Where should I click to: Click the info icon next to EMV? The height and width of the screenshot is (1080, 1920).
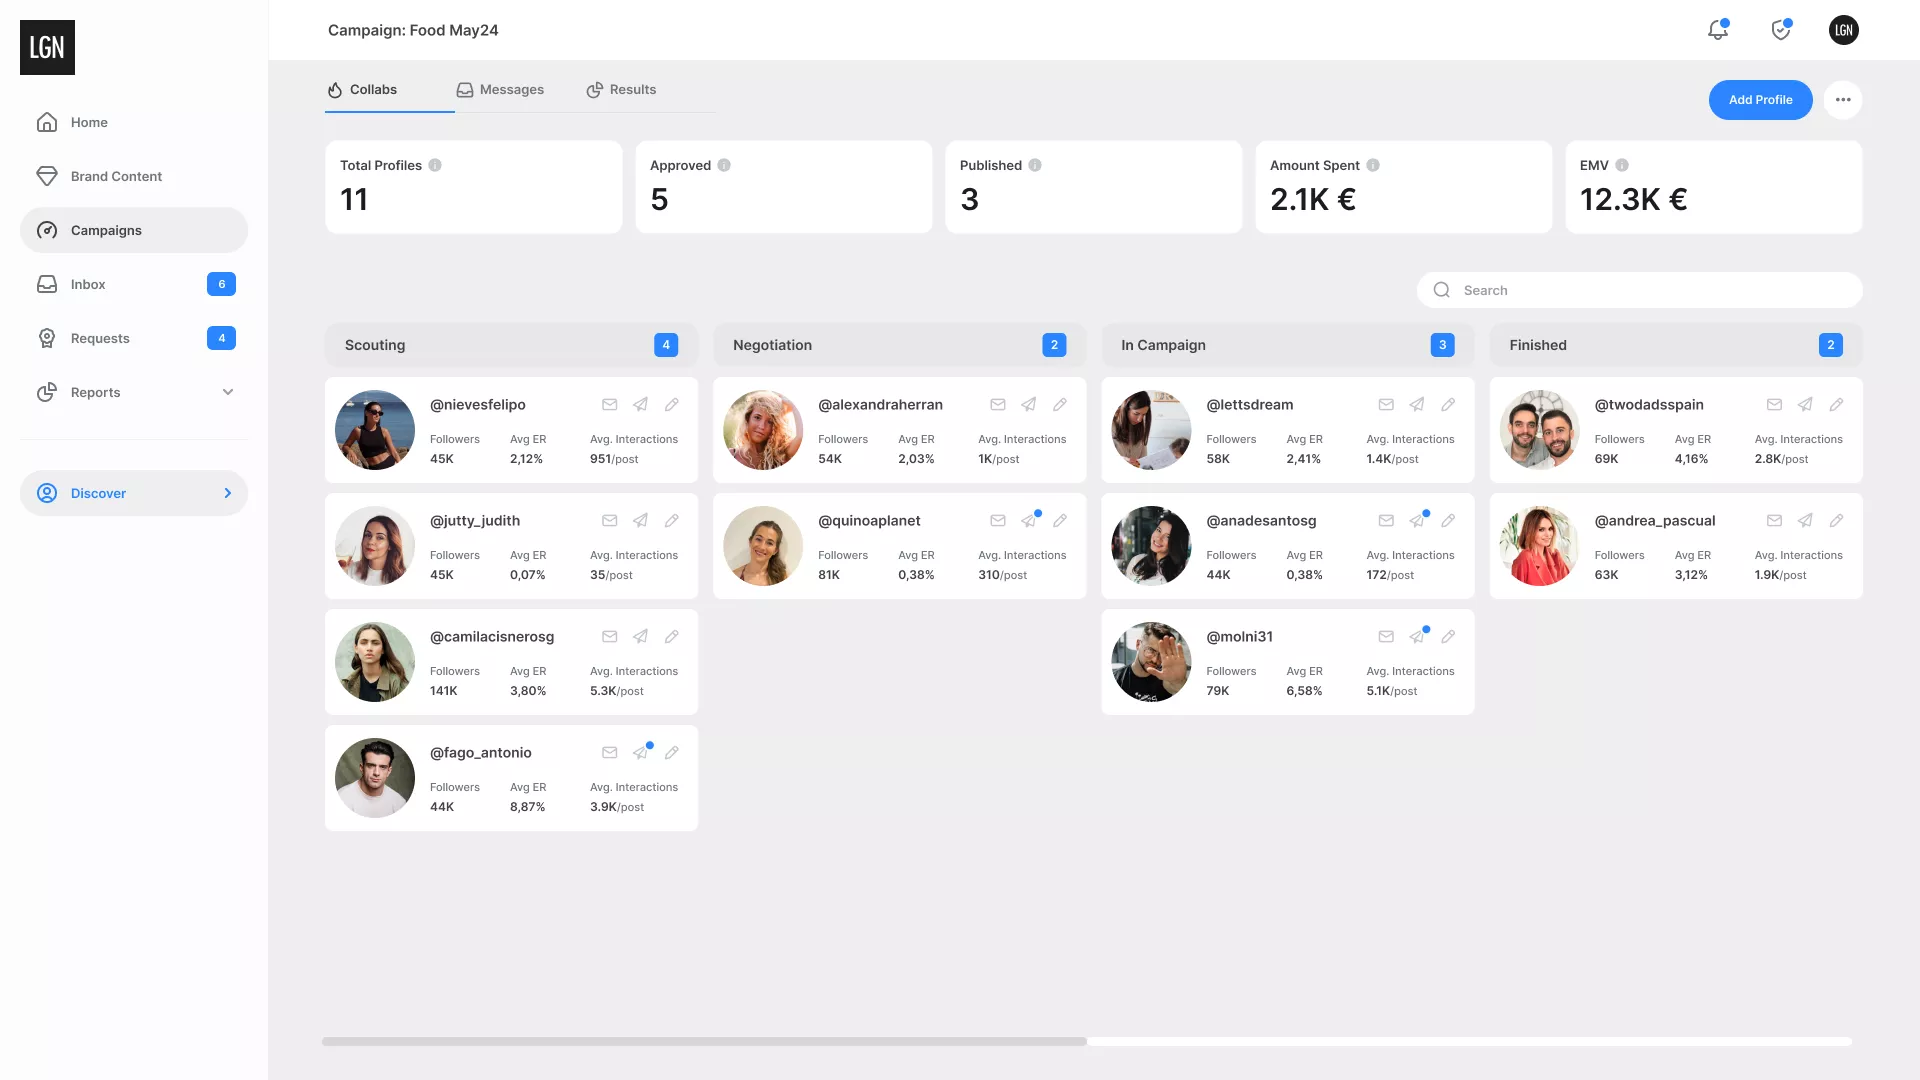[1622, 166]
